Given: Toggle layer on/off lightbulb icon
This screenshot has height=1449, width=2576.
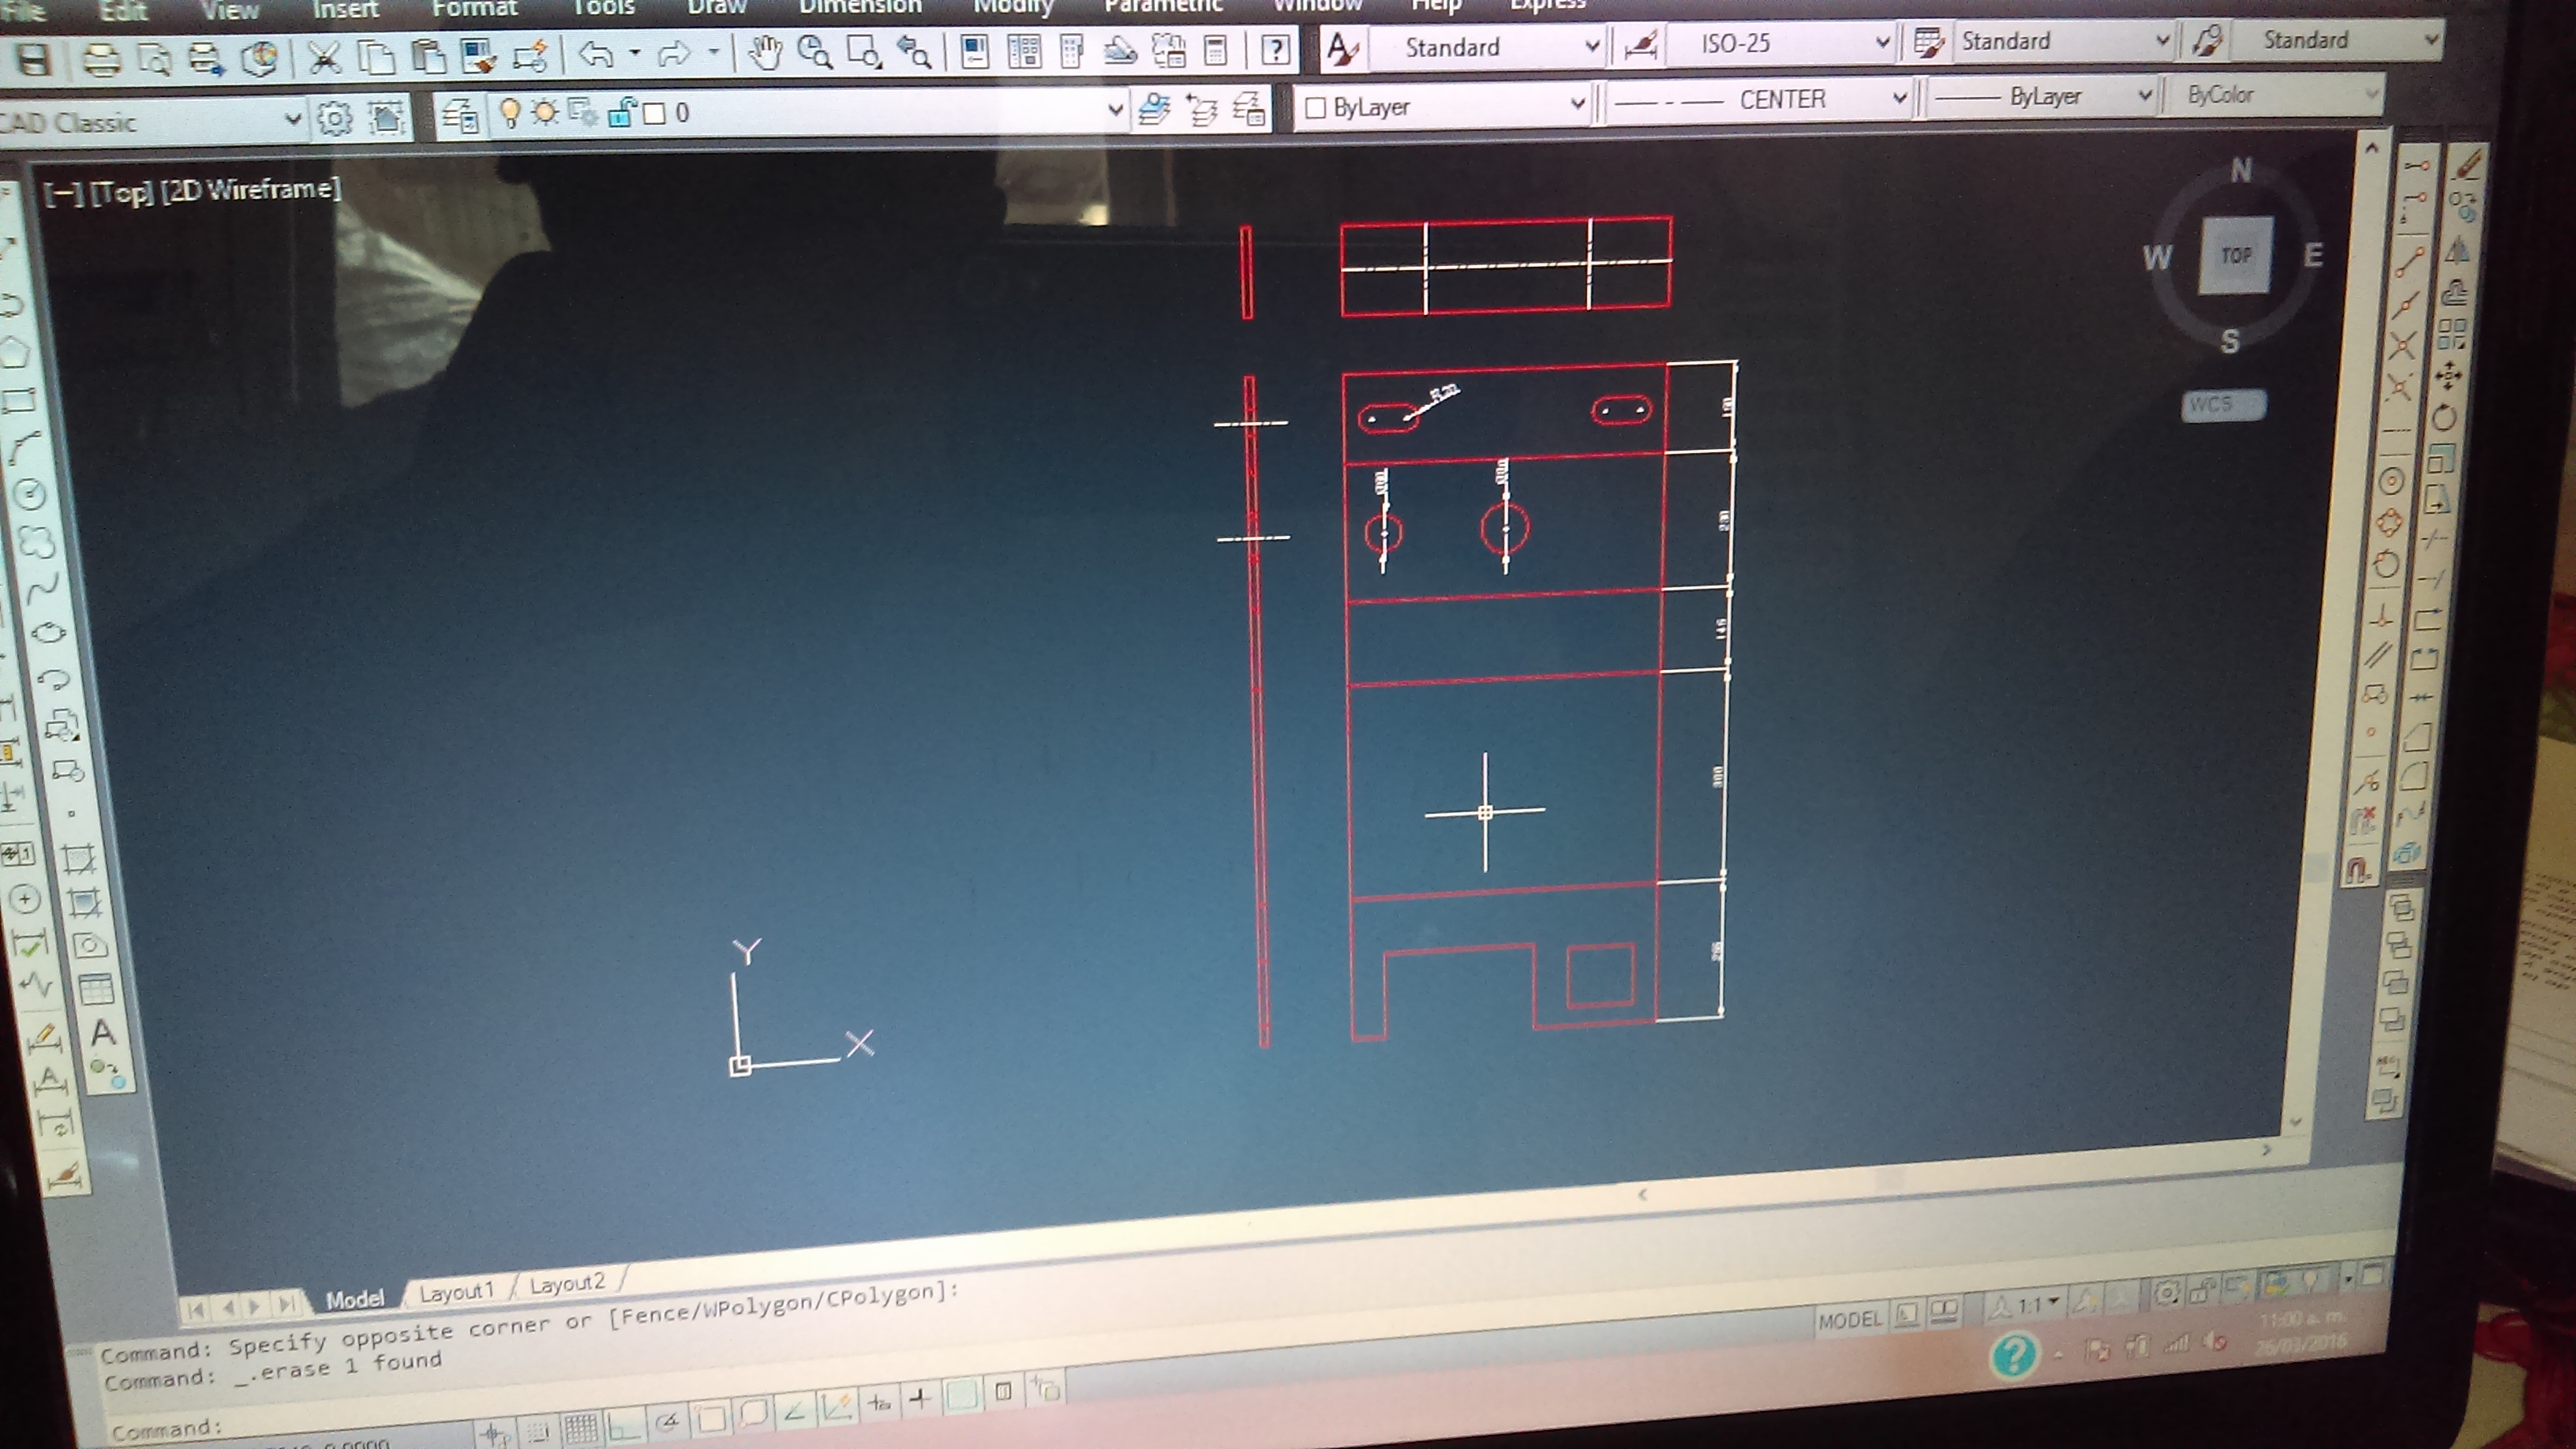Looking at the screenshot, I should point(510,112).
